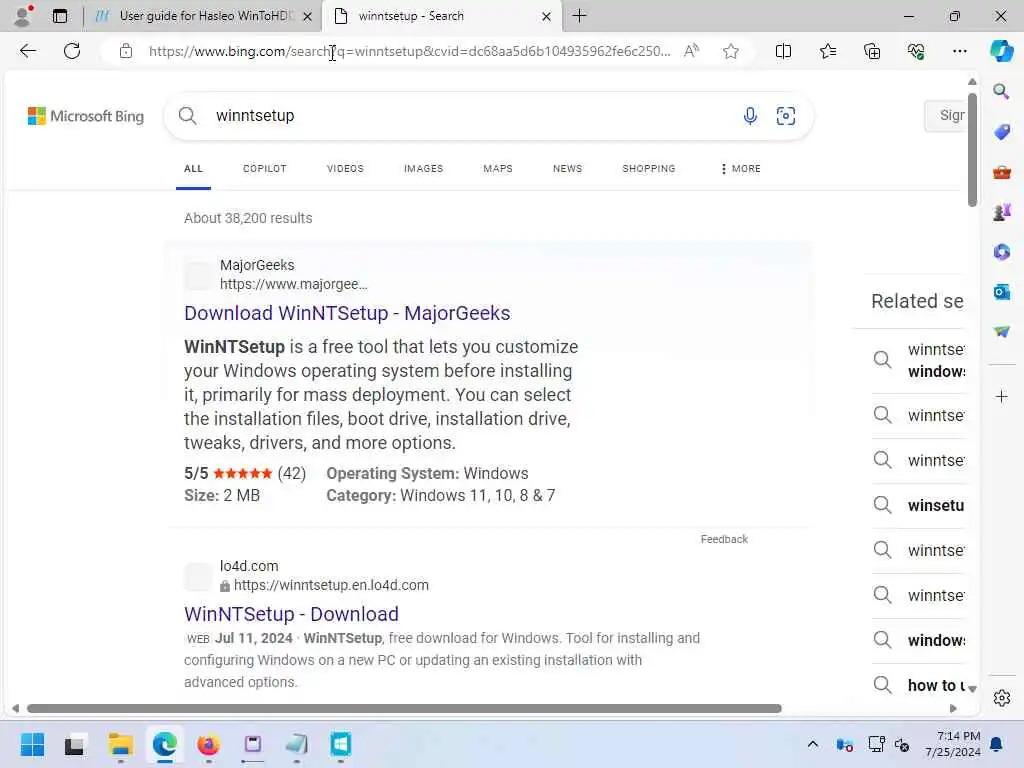Add a sidebar app with plus
The width and height of the screenshot is (1024, 768).
[x=1001, y=396]
